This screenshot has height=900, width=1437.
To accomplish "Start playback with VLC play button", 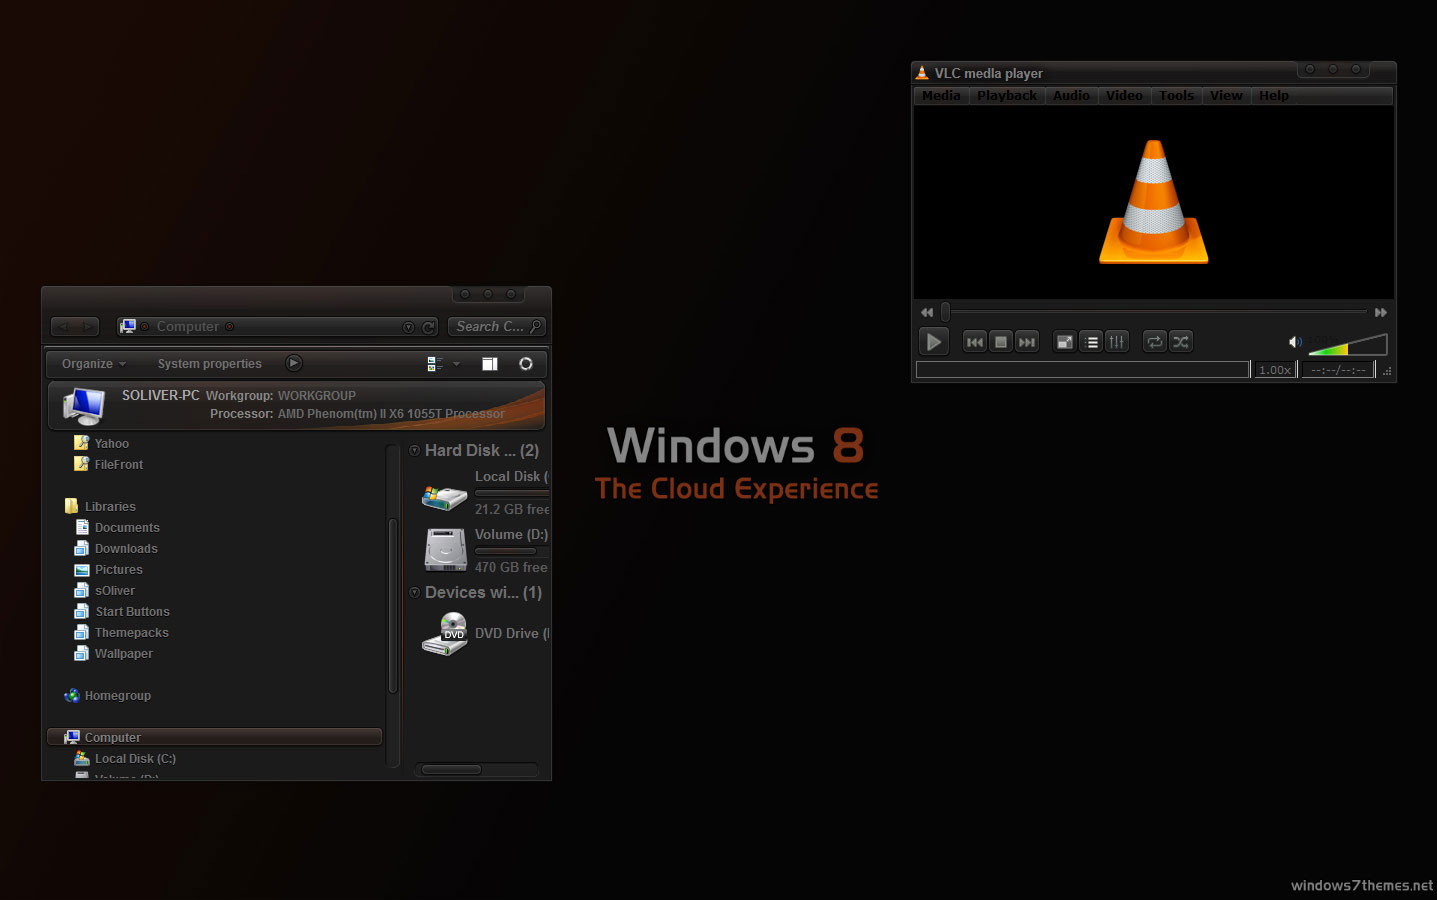I will coord(933,342).
